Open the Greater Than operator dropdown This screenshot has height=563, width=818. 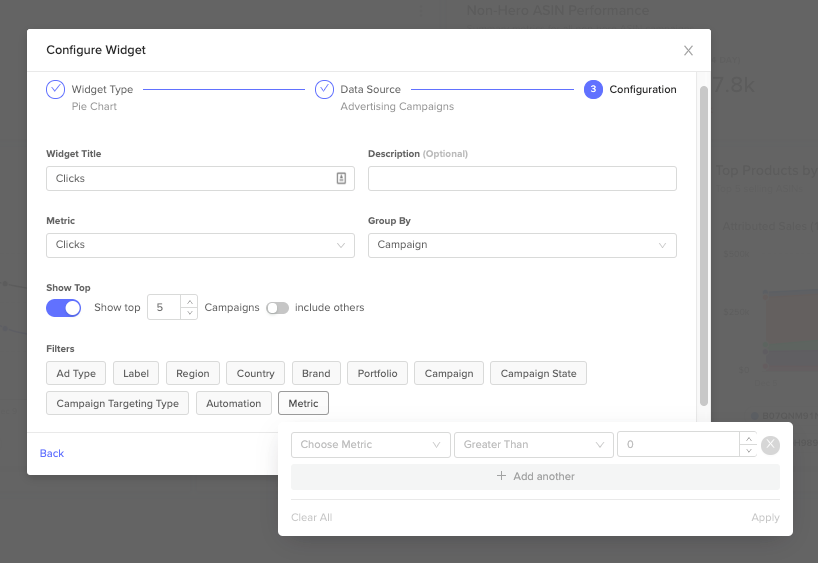[x=534, y=445]
